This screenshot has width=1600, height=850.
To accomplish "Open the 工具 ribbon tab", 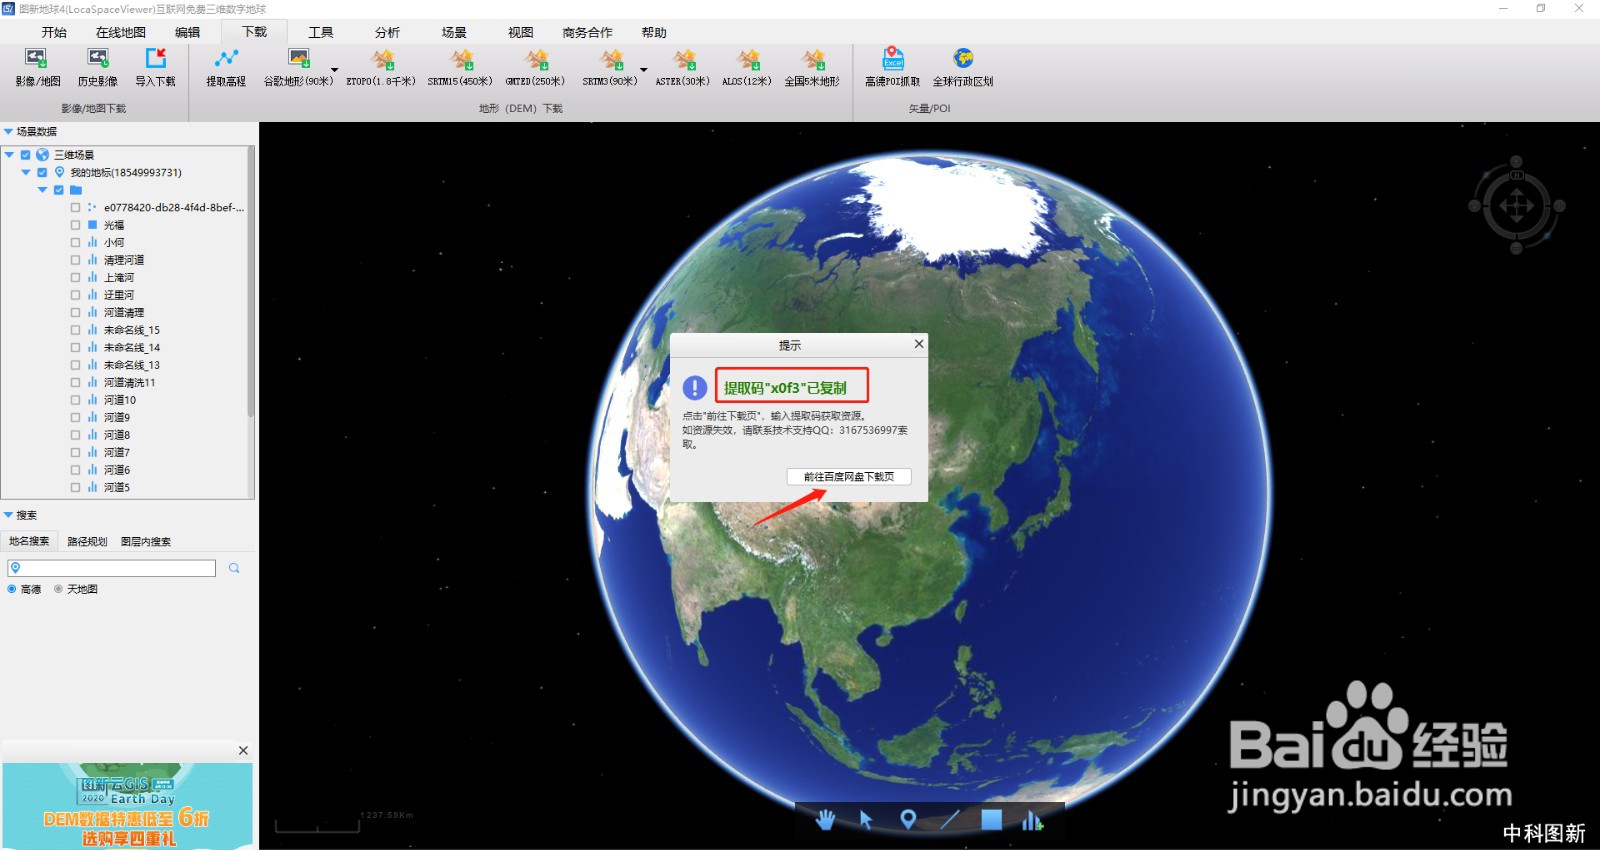I will point(321,32).
